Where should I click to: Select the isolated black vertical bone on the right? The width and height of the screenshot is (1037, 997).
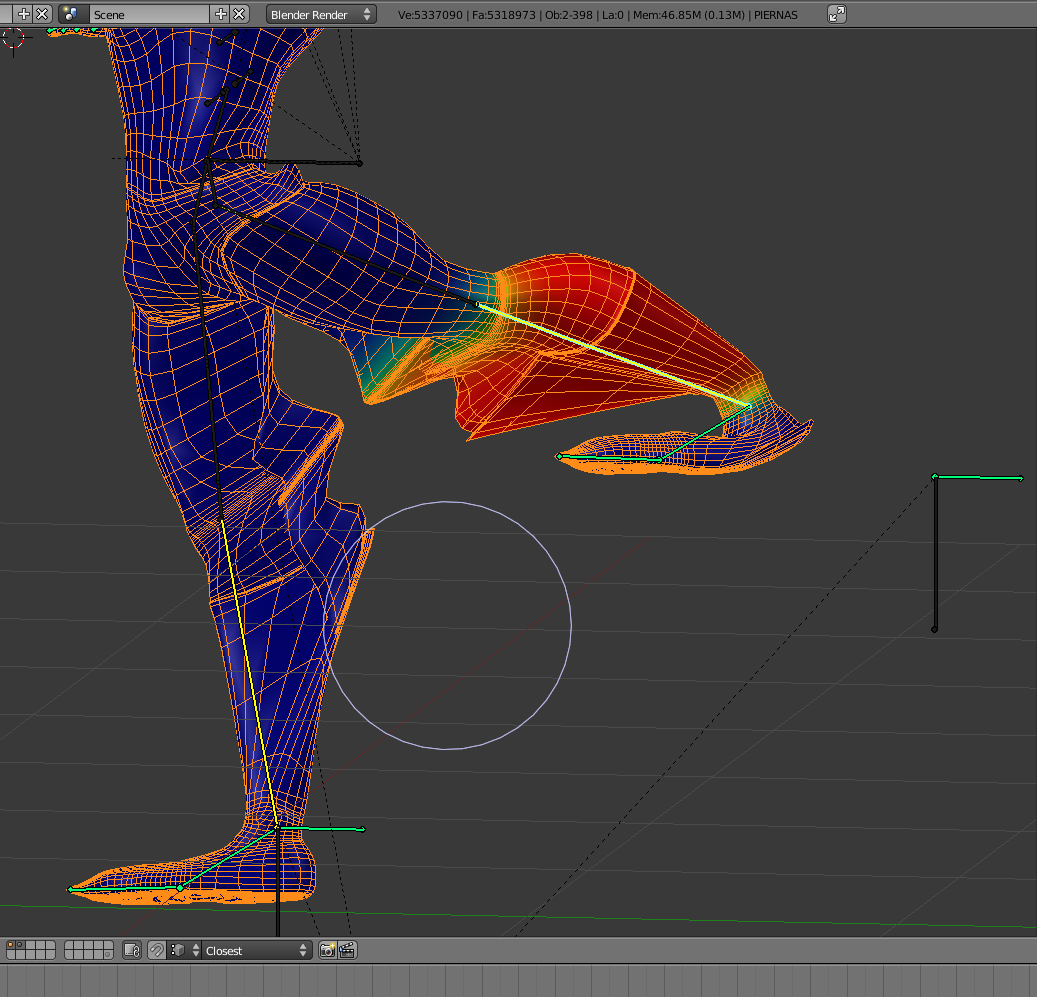935,553
